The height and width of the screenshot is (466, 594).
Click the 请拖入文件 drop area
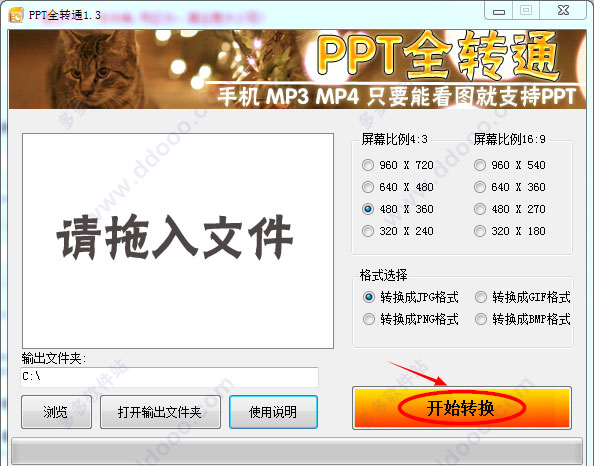point(178,241)
